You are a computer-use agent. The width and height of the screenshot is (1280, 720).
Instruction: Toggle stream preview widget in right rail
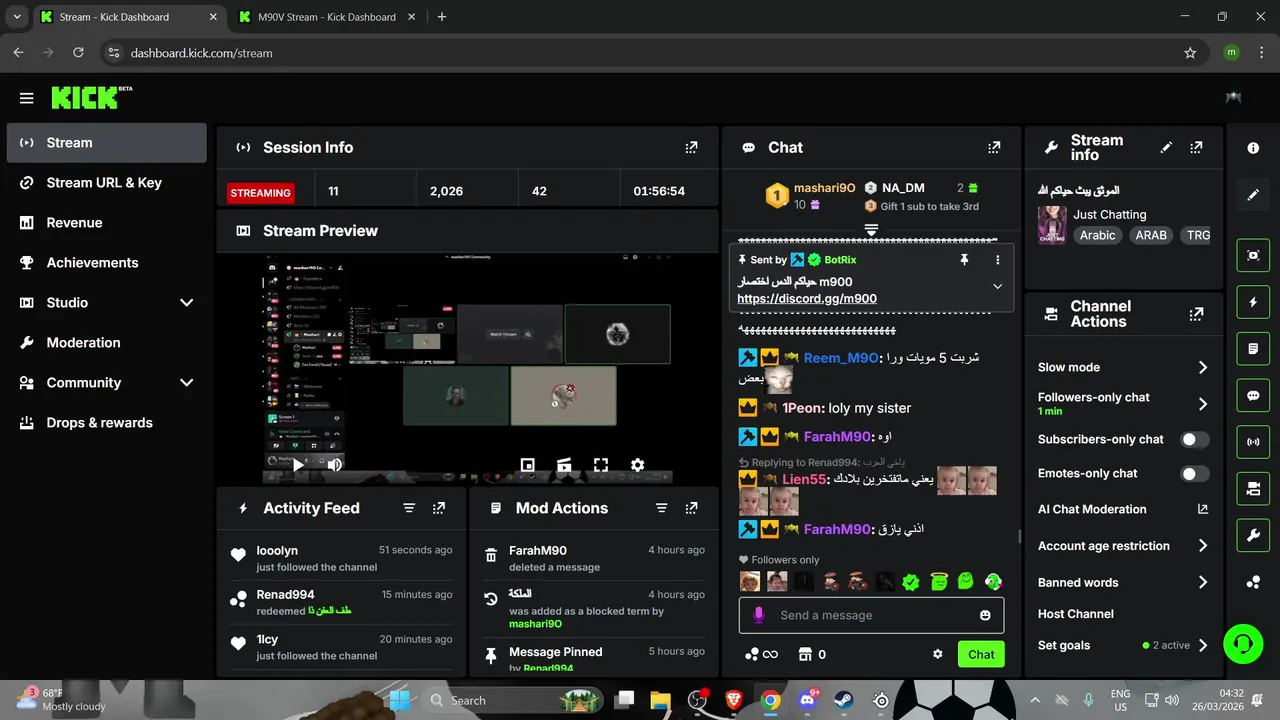1253,255
